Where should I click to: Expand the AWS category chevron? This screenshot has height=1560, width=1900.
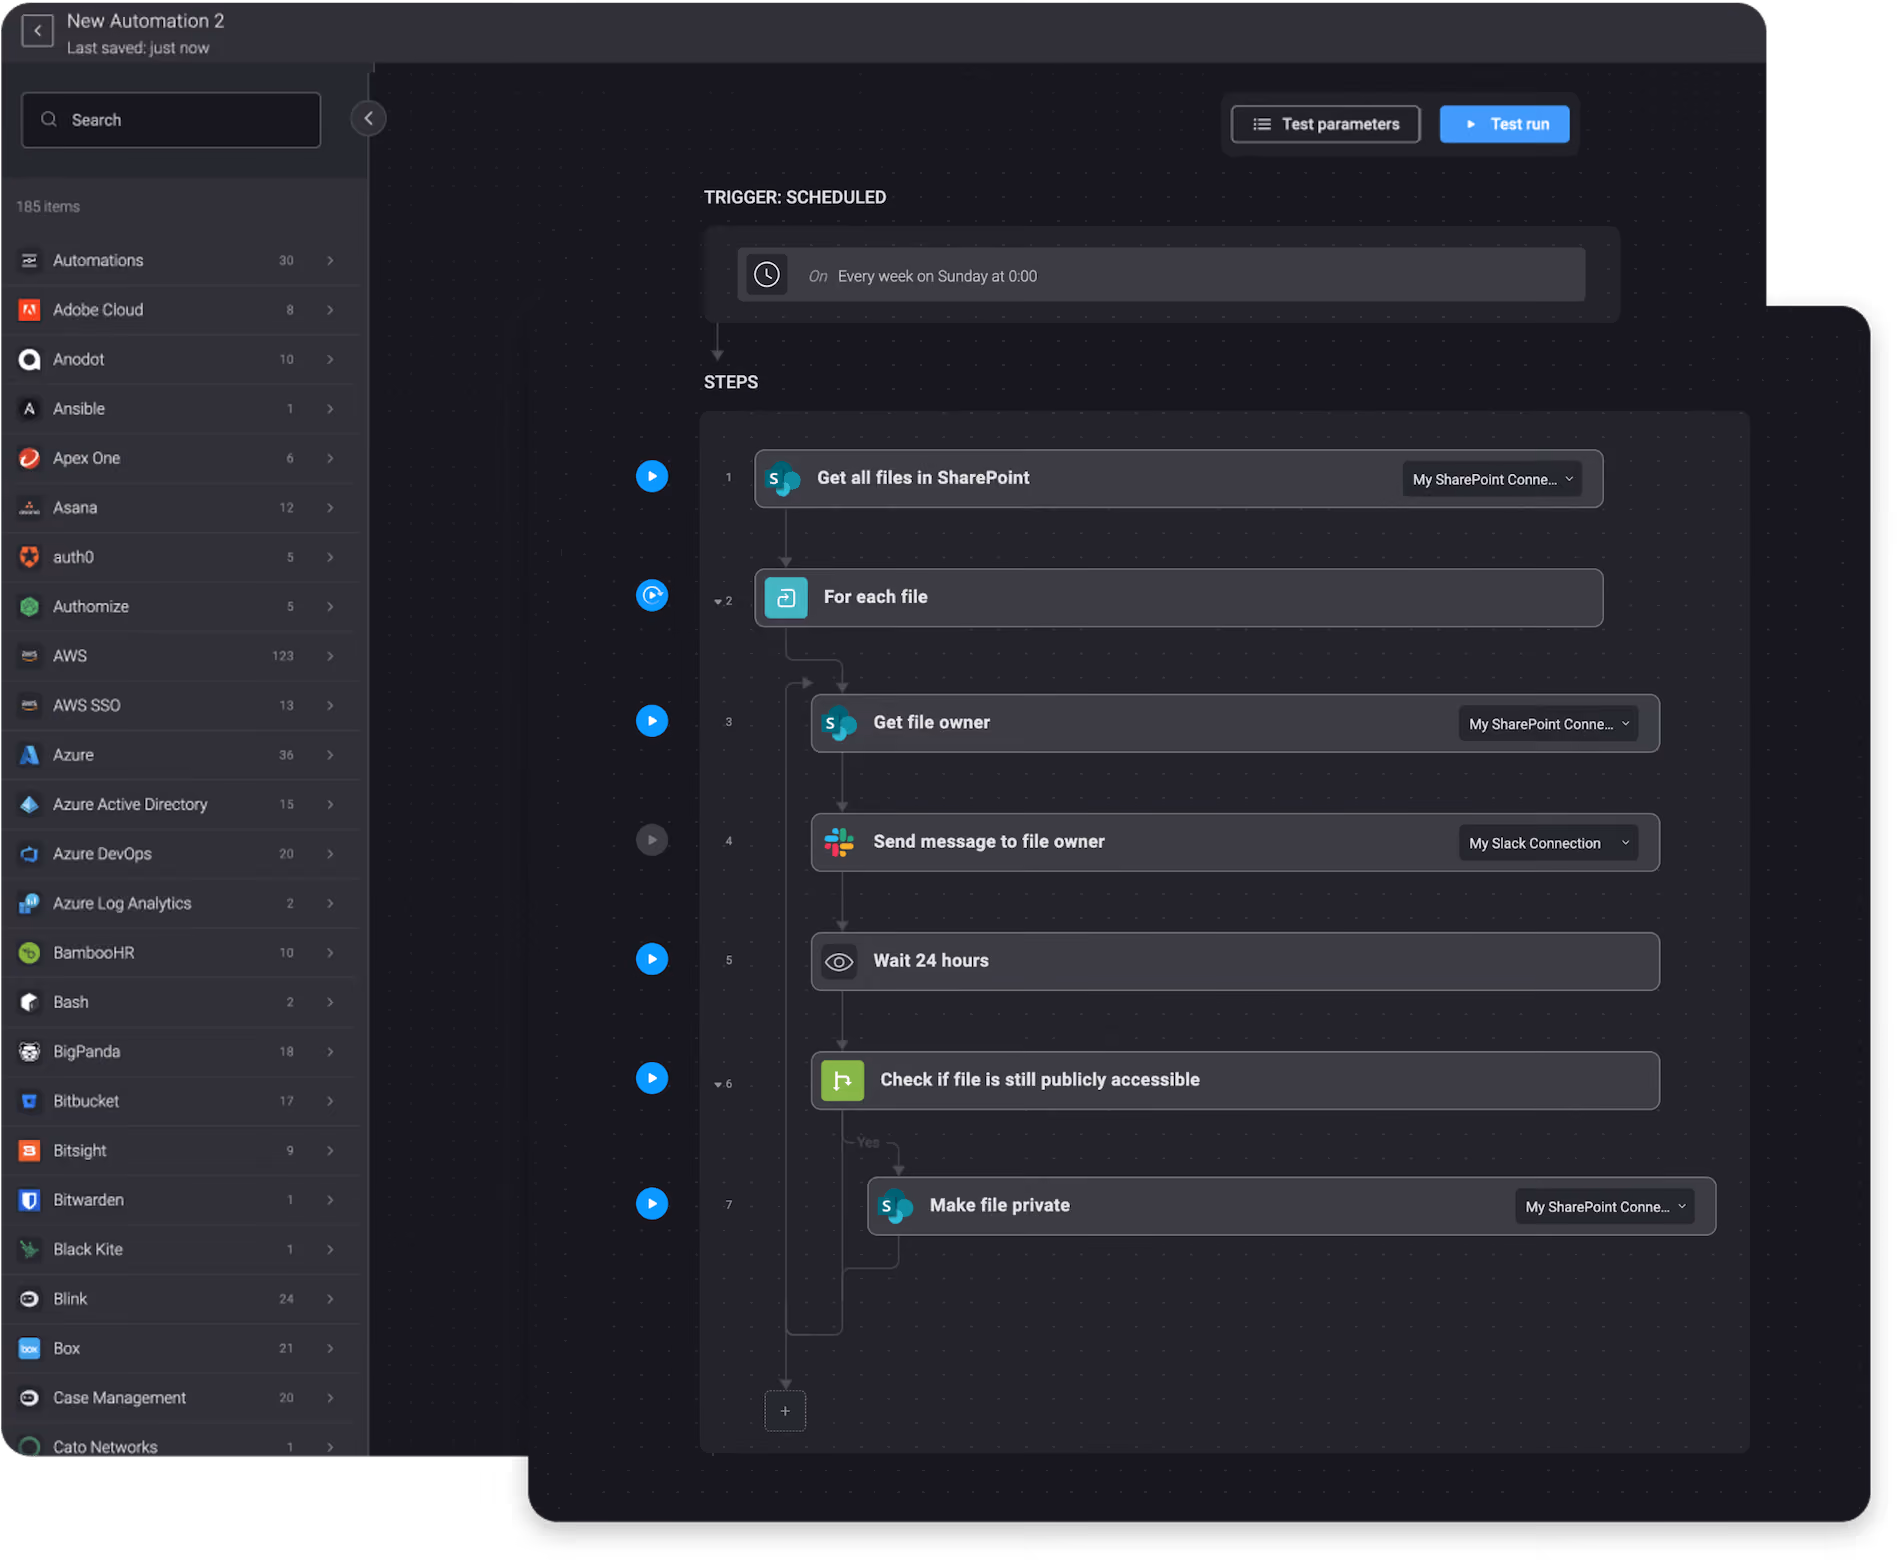tap(330, 656)
